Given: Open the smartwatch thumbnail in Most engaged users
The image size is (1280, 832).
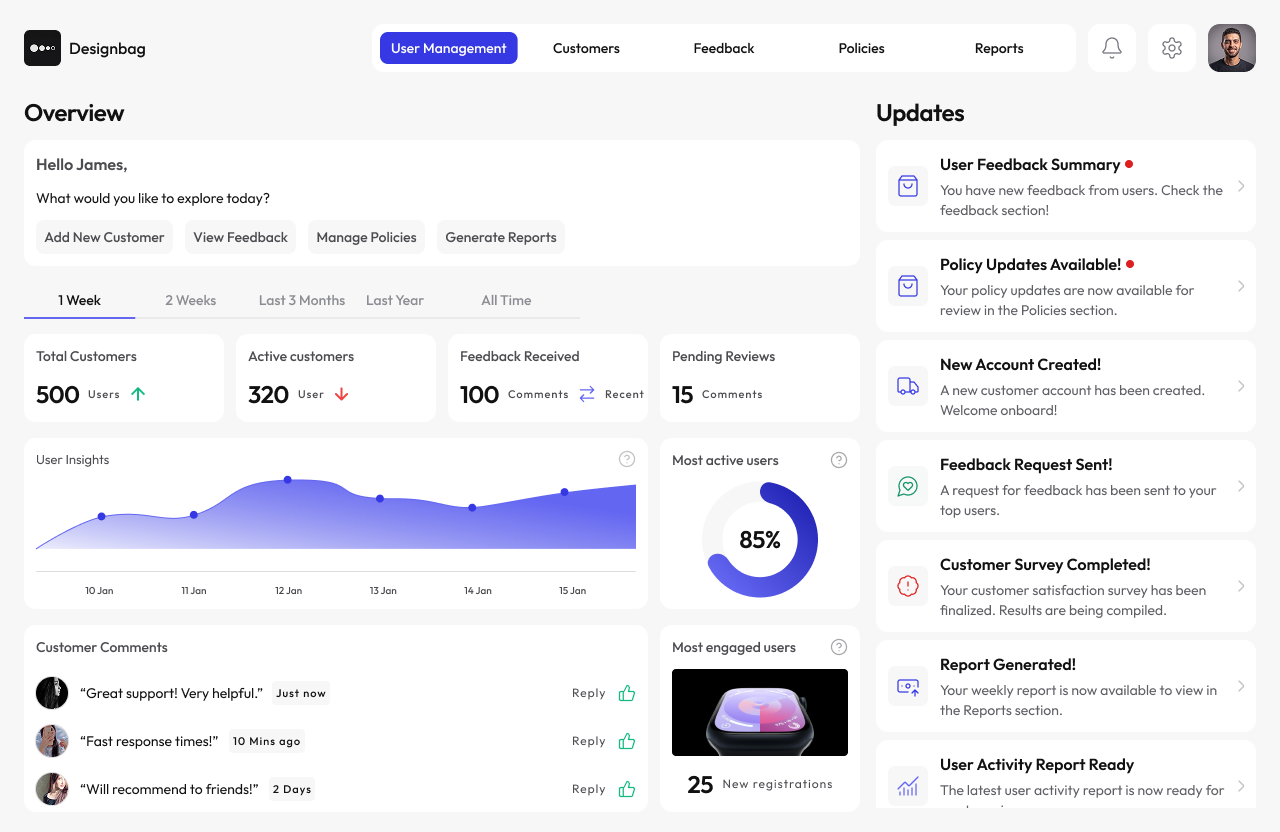Looking at the screenshot, I should click(760, 712).
